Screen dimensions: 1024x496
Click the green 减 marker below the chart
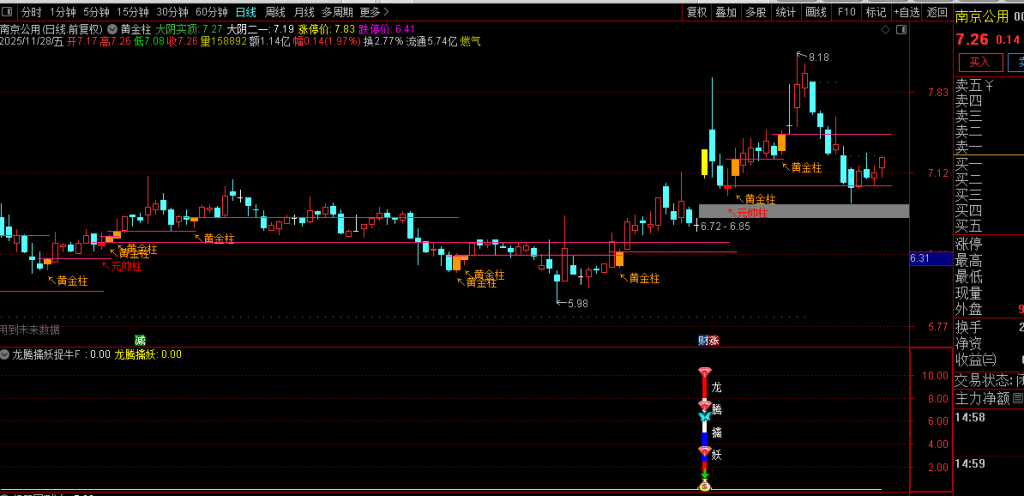click(x=141, y=341)
